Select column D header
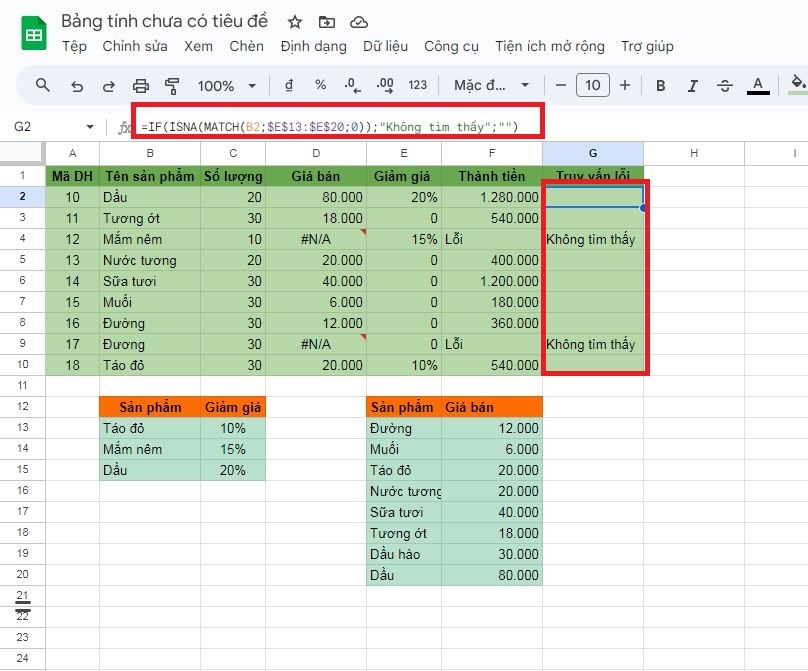 [x=316, y=153]
